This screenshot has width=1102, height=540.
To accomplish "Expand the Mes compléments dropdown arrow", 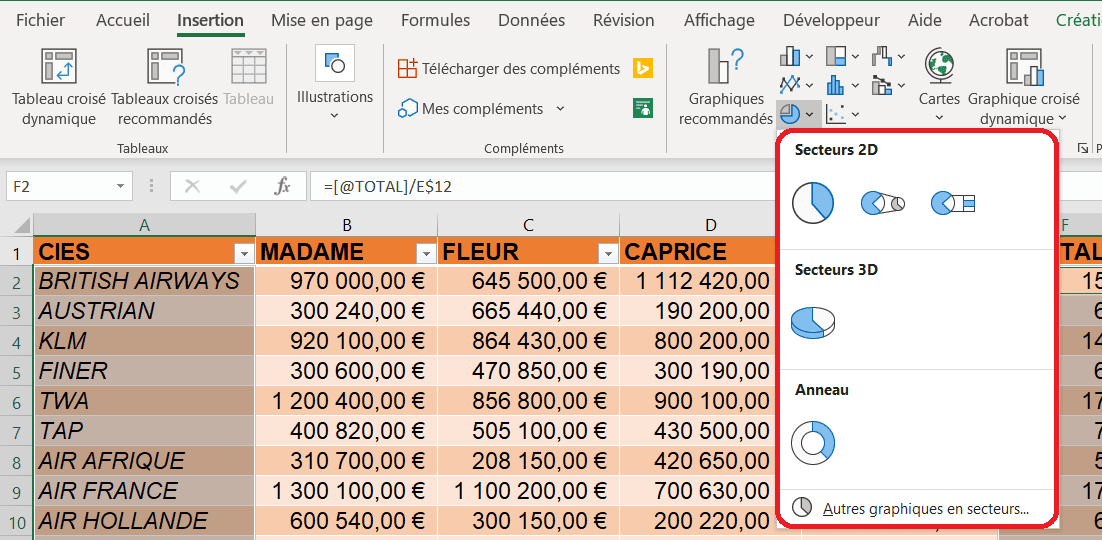I will click(x=560, y=109).
